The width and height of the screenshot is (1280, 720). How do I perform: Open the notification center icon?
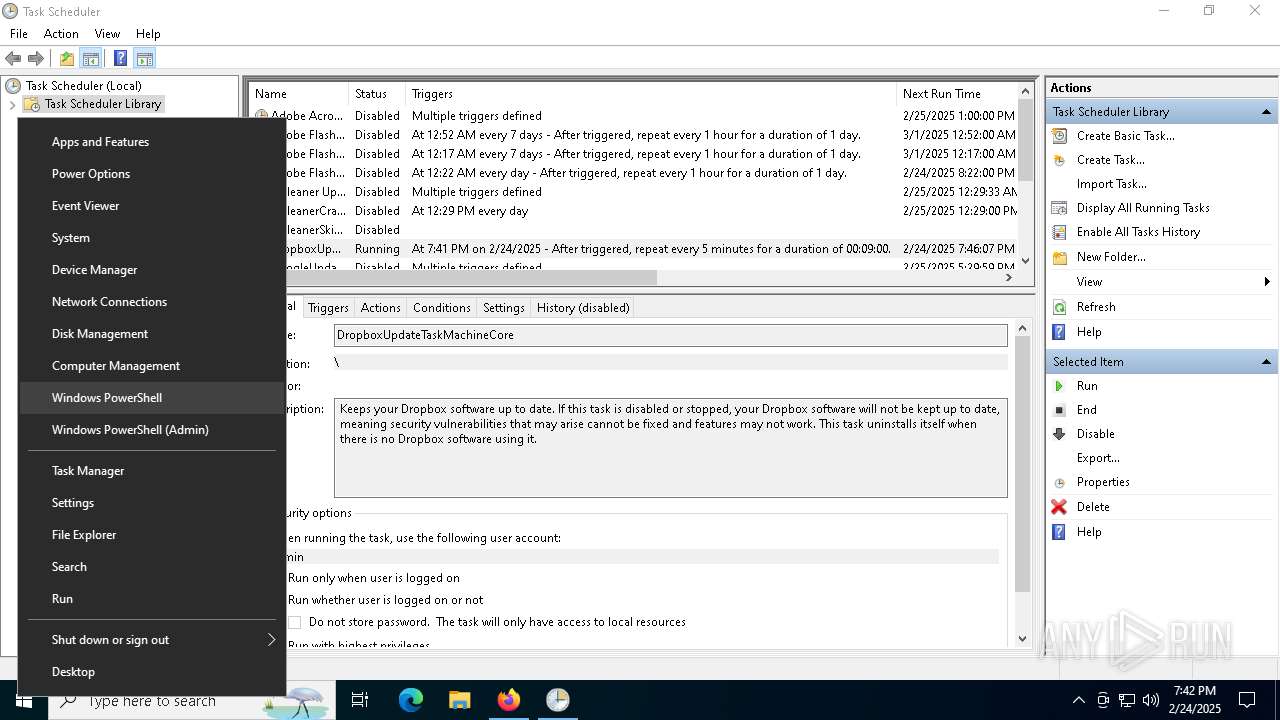click(x=1247, y=700)
